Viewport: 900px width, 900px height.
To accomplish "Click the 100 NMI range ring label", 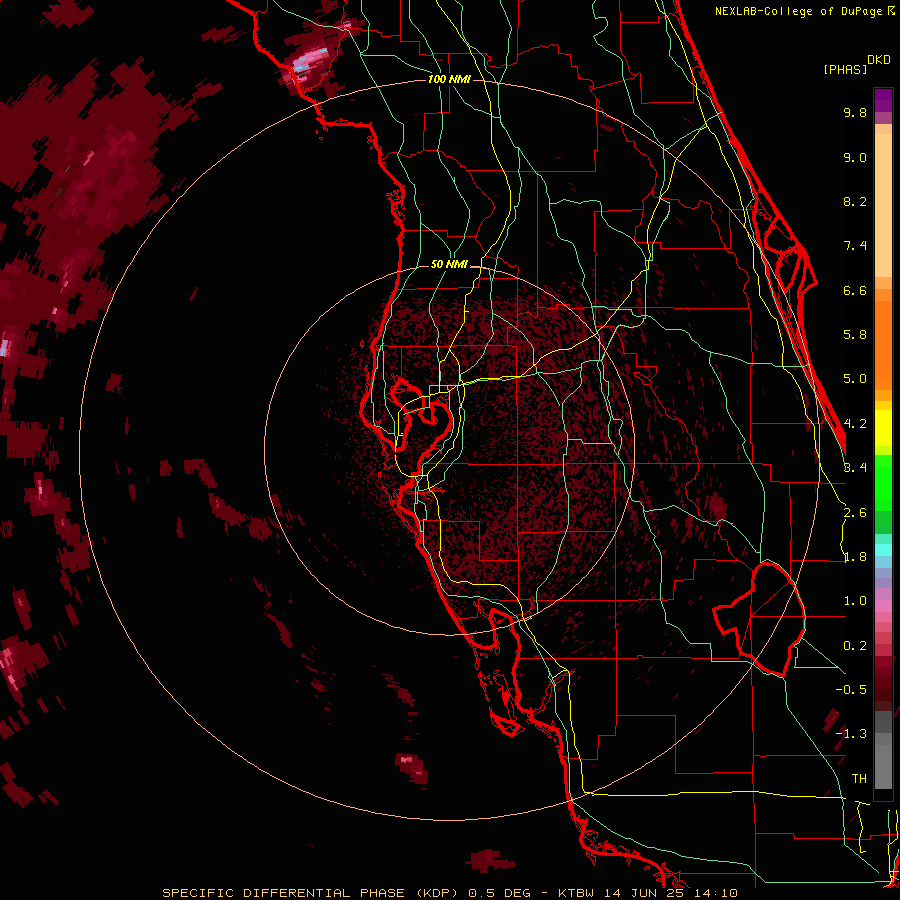I will [449, 79].
